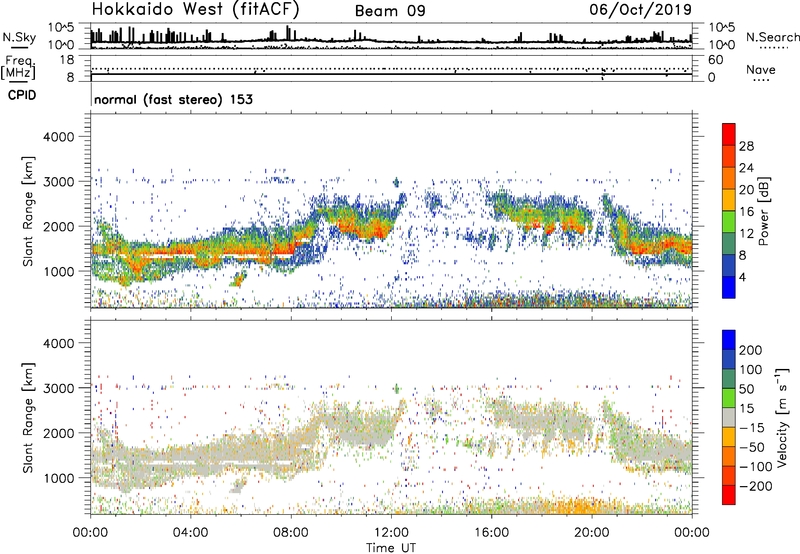The width and height of the screenshot is (800, 554).
Task: Click the '4' power colorbar value
Action: 743,277
